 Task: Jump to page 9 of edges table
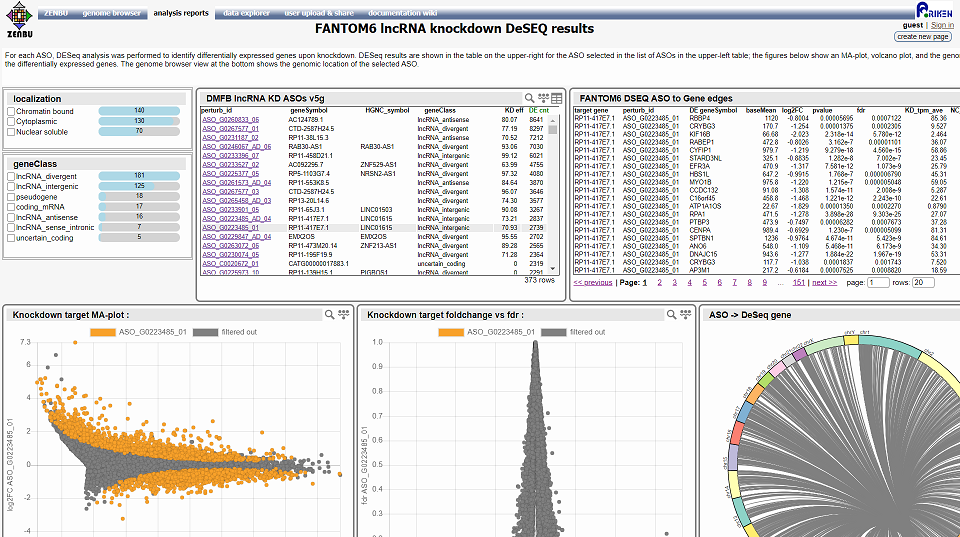pos(764,283)
